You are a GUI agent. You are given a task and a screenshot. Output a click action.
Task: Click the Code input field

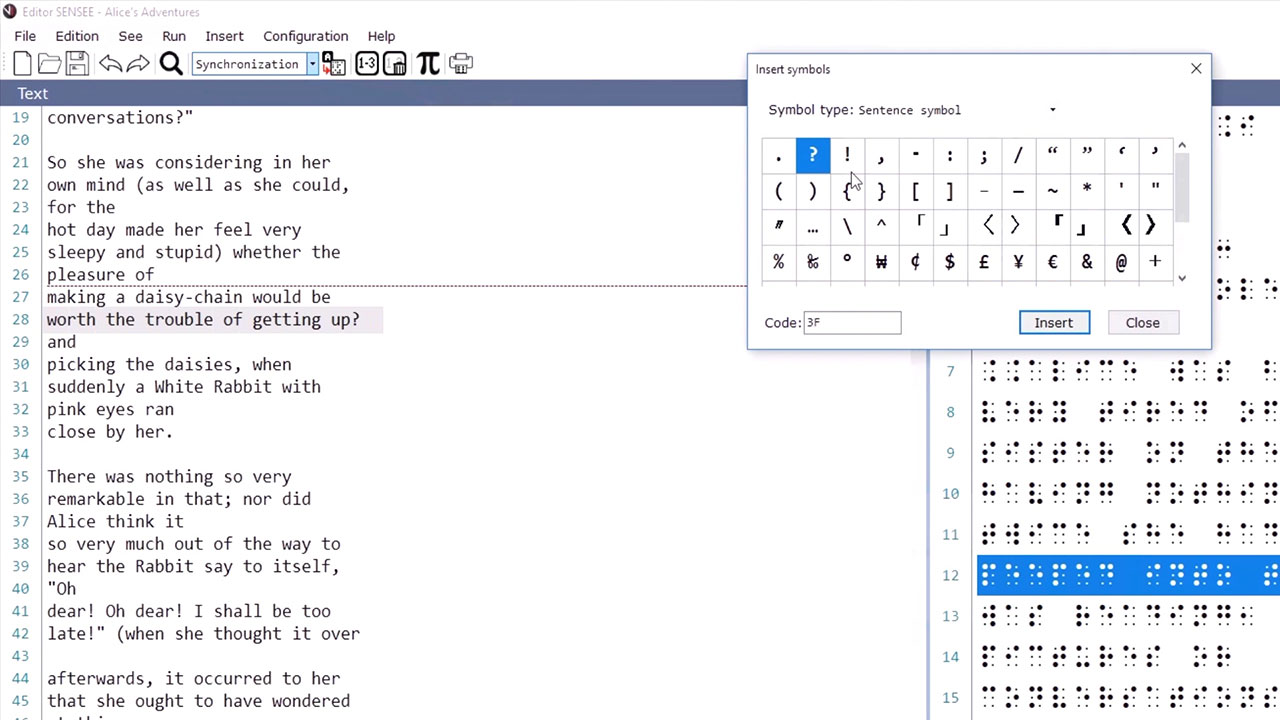point(852,323)
